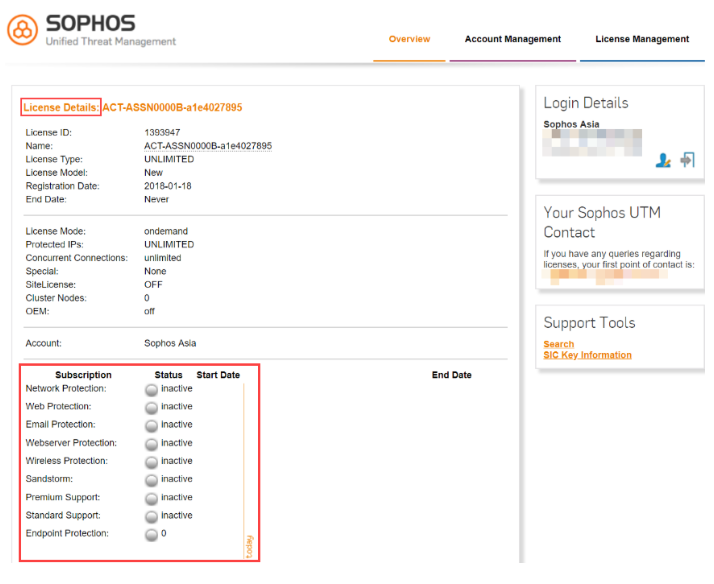
Task: Click the Sandstorm status indicator
Action: tap(151, 480)
